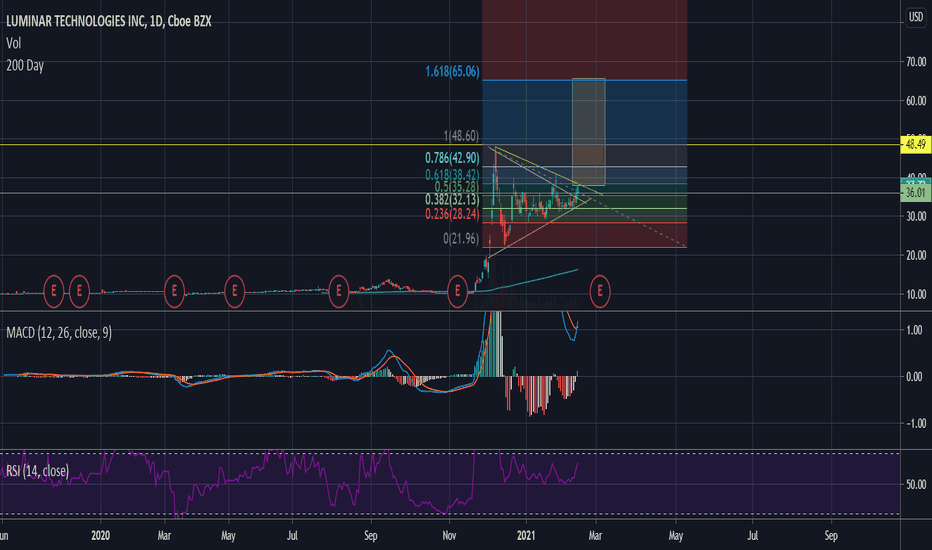Click the 10.00 price axis label
932x550 pixels.
[916, 294]
